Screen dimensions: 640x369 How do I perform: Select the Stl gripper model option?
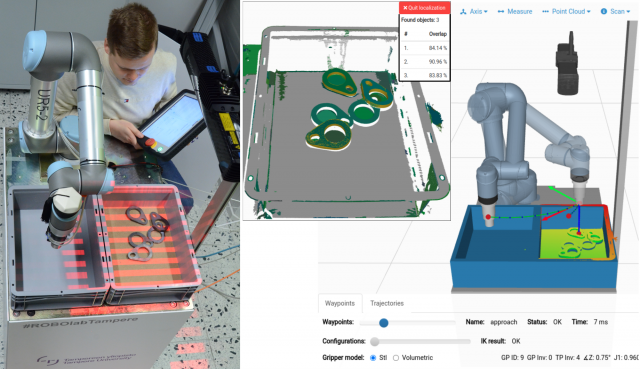373,358
